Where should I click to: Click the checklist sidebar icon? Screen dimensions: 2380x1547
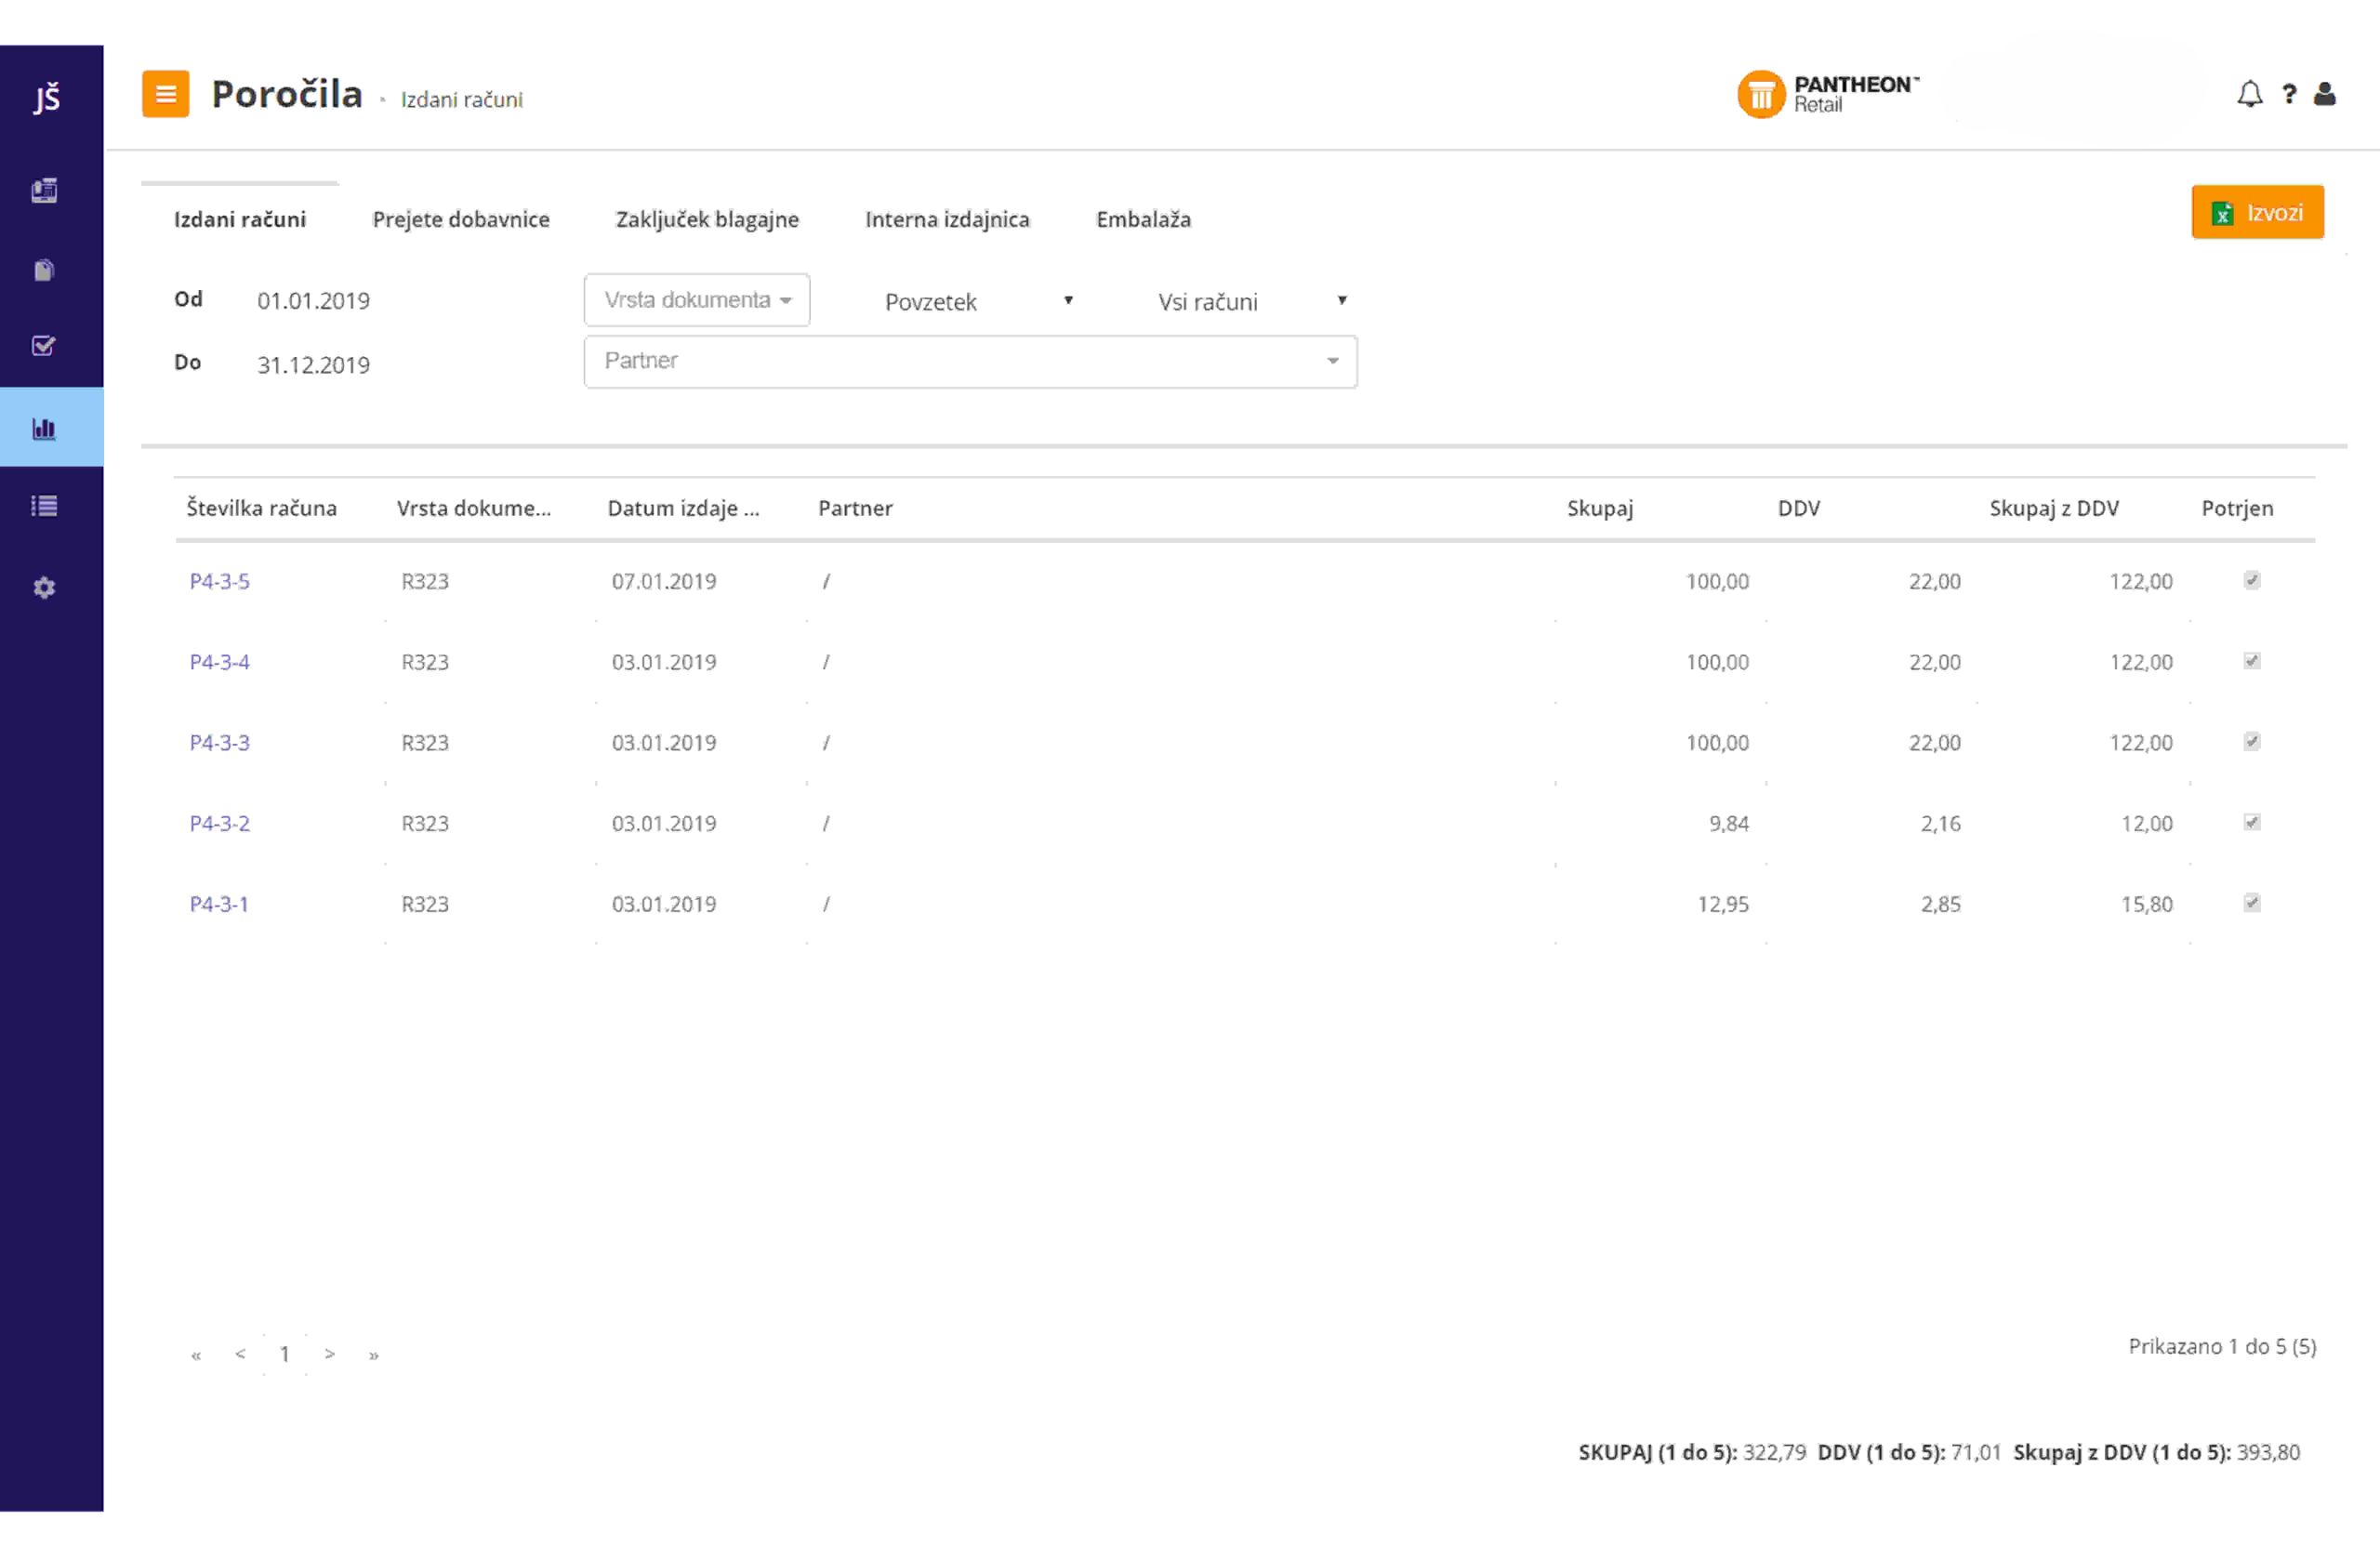tap(44, 346)
